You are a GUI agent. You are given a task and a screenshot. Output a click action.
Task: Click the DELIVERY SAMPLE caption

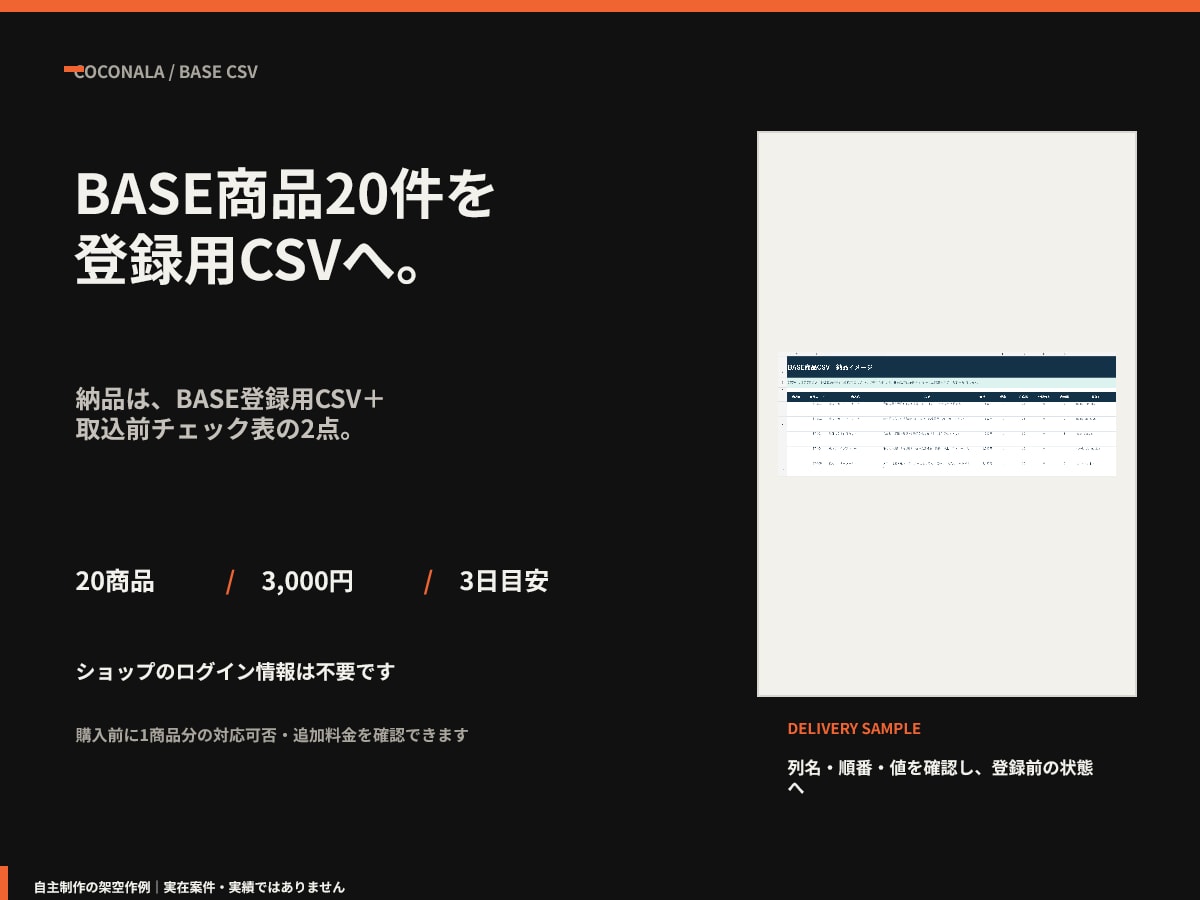click(x=854, y=728)
